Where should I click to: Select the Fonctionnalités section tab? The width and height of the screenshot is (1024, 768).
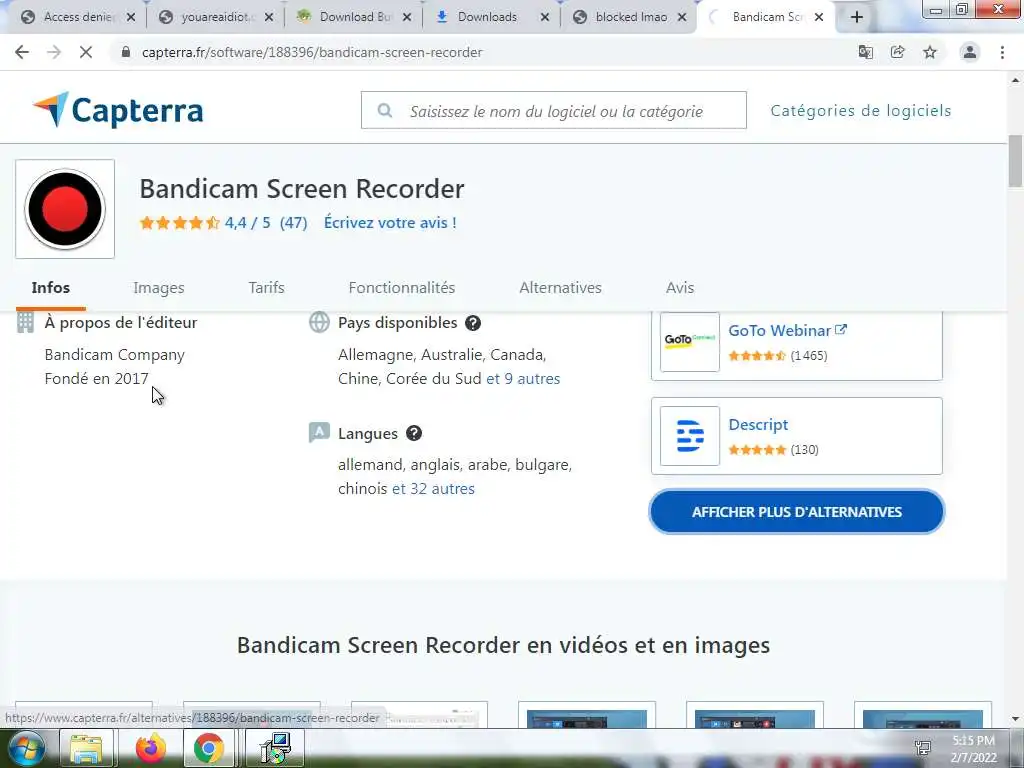[x=402, y=288]
